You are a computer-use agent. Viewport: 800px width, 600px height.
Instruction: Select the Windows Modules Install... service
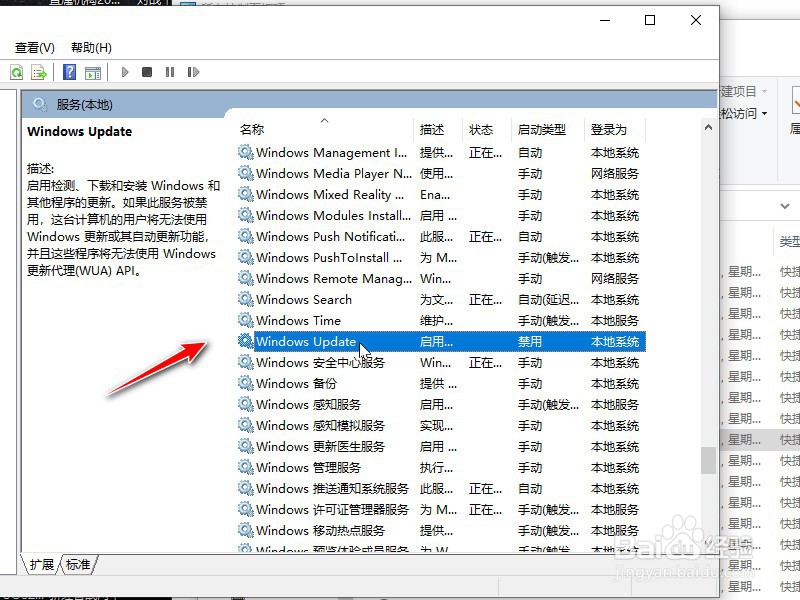click(x=441, y=215)
